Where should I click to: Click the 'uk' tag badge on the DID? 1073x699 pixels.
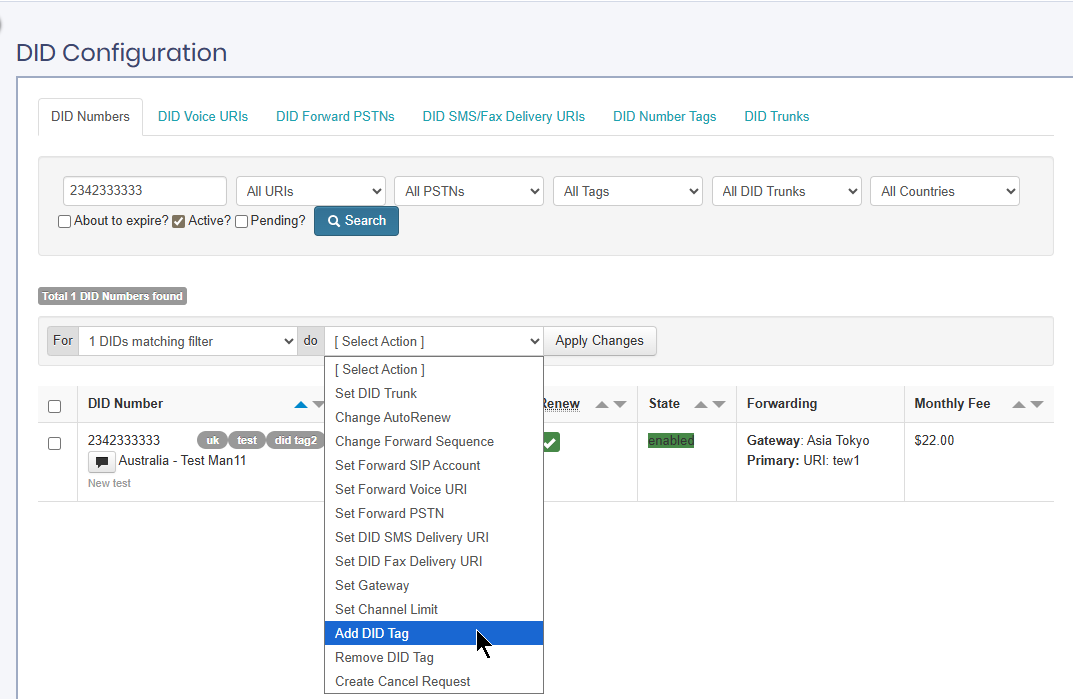click(213, 440)
